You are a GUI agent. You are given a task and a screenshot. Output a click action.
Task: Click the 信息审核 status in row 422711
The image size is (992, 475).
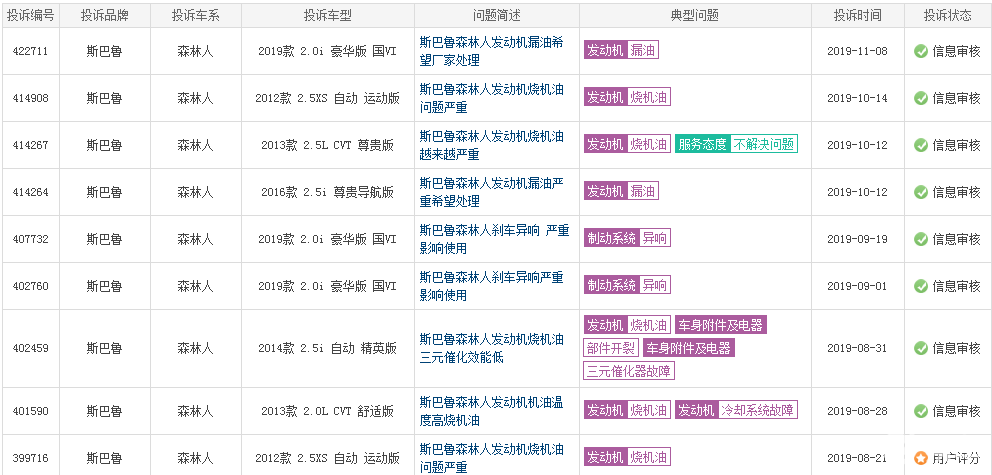[x=956, y=51]
